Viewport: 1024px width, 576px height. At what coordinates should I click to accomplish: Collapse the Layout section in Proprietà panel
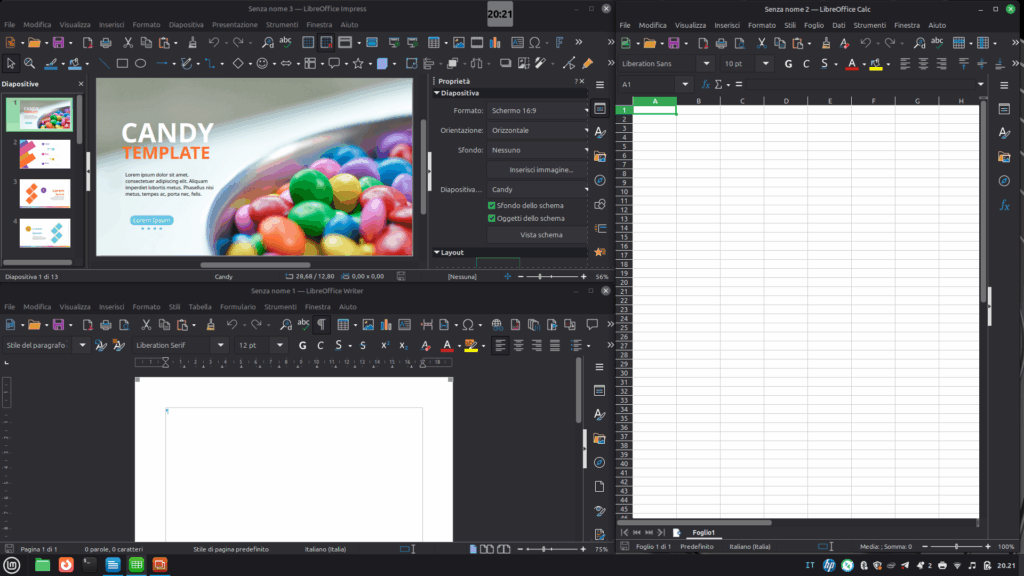click(437, 253)
